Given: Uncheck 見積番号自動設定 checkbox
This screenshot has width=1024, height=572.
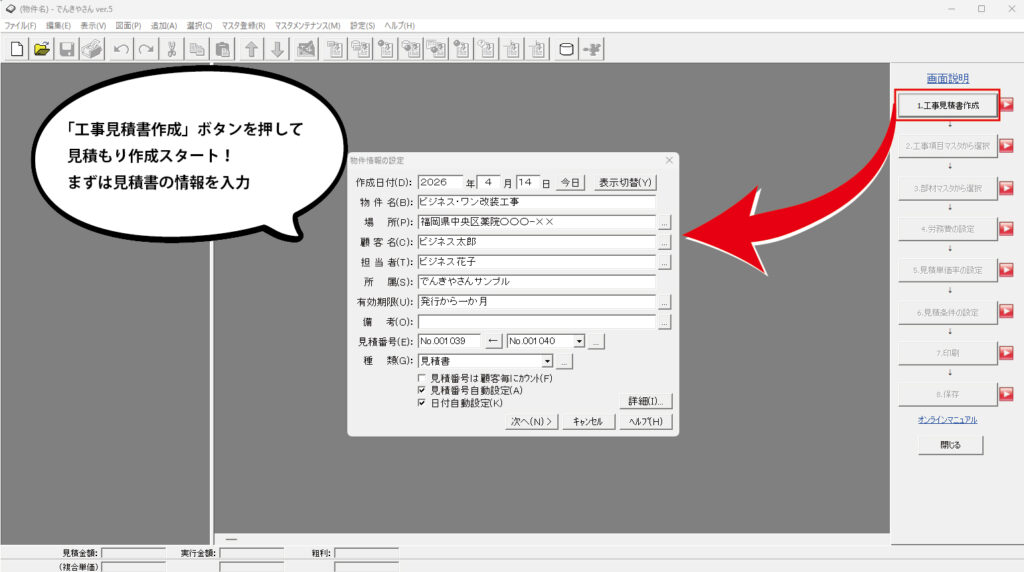Looking at the screenshot, I should click(422, 390).
